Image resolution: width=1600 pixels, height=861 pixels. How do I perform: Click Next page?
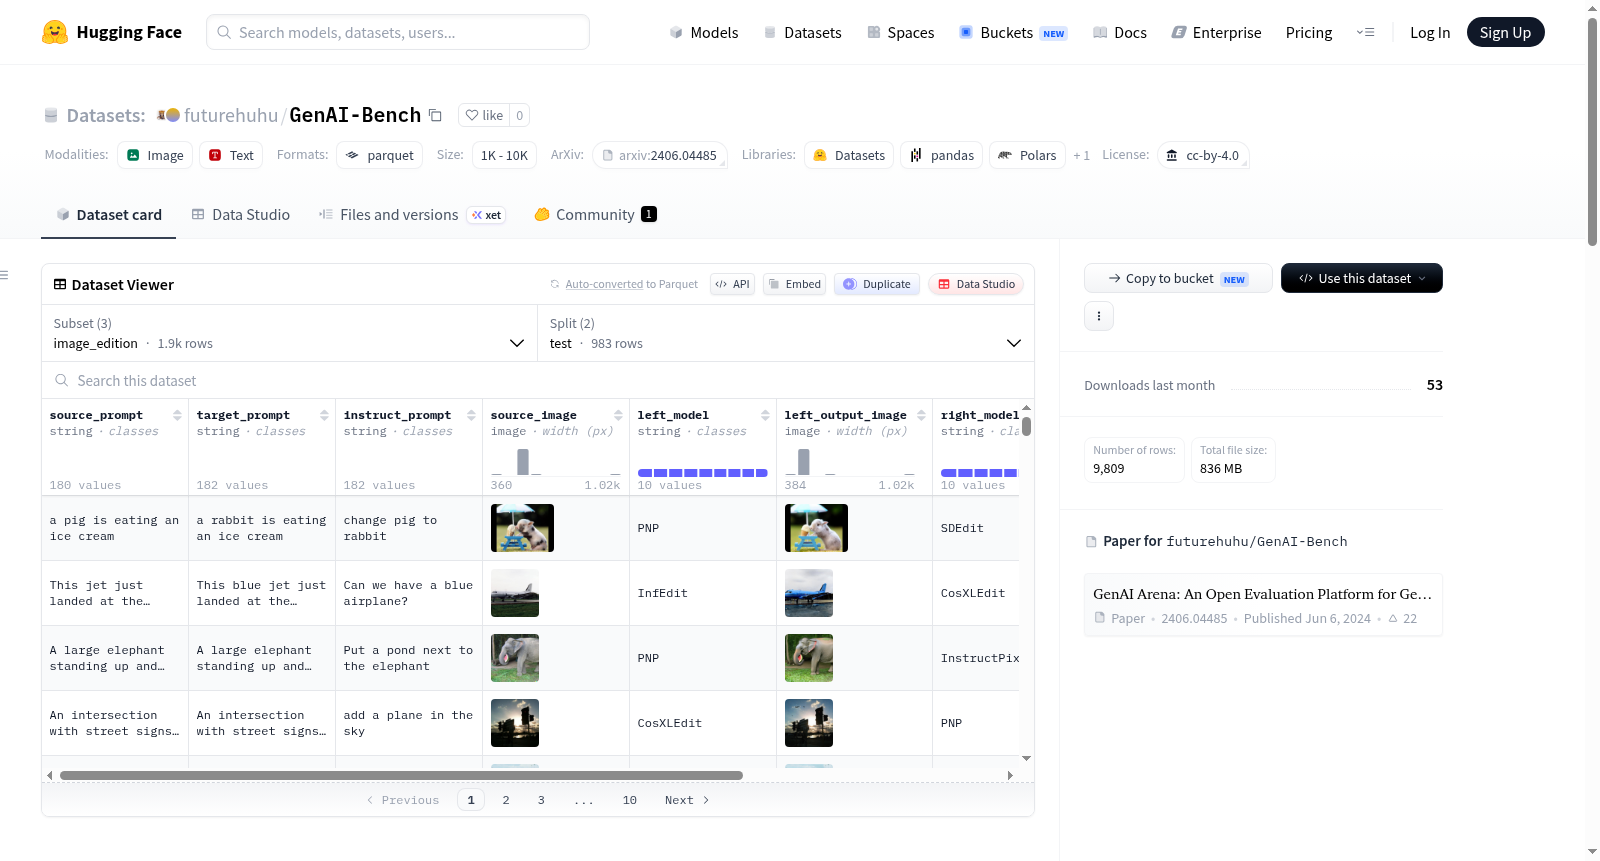687,800
